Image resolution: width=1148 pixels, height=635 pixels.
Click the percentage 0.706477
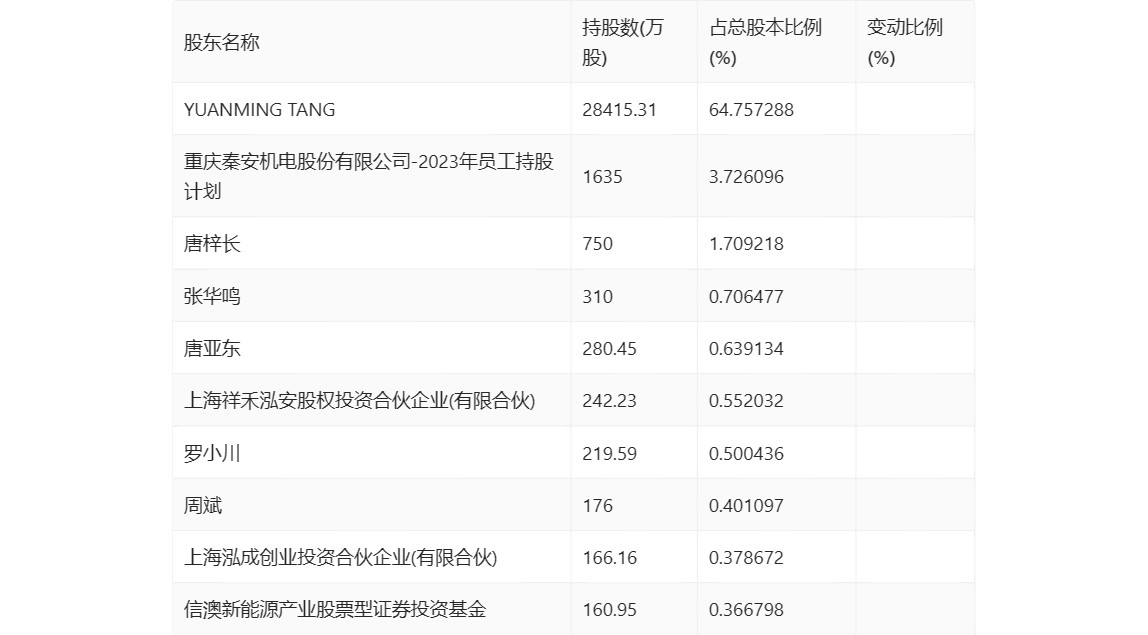click(x=746, y=297)
